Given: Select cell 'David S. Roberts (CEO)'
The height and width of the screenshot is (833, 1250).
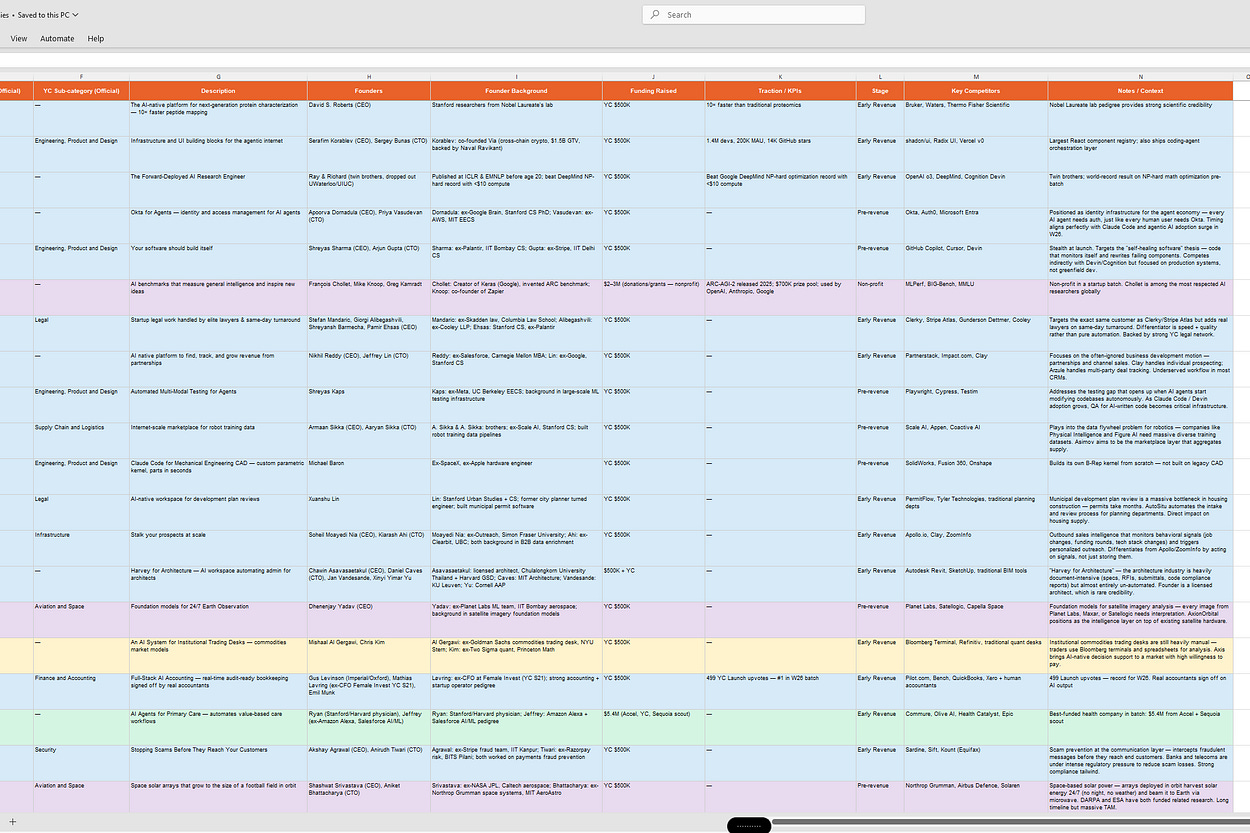Looking at the screenshot, I should [x=369, y=118].
